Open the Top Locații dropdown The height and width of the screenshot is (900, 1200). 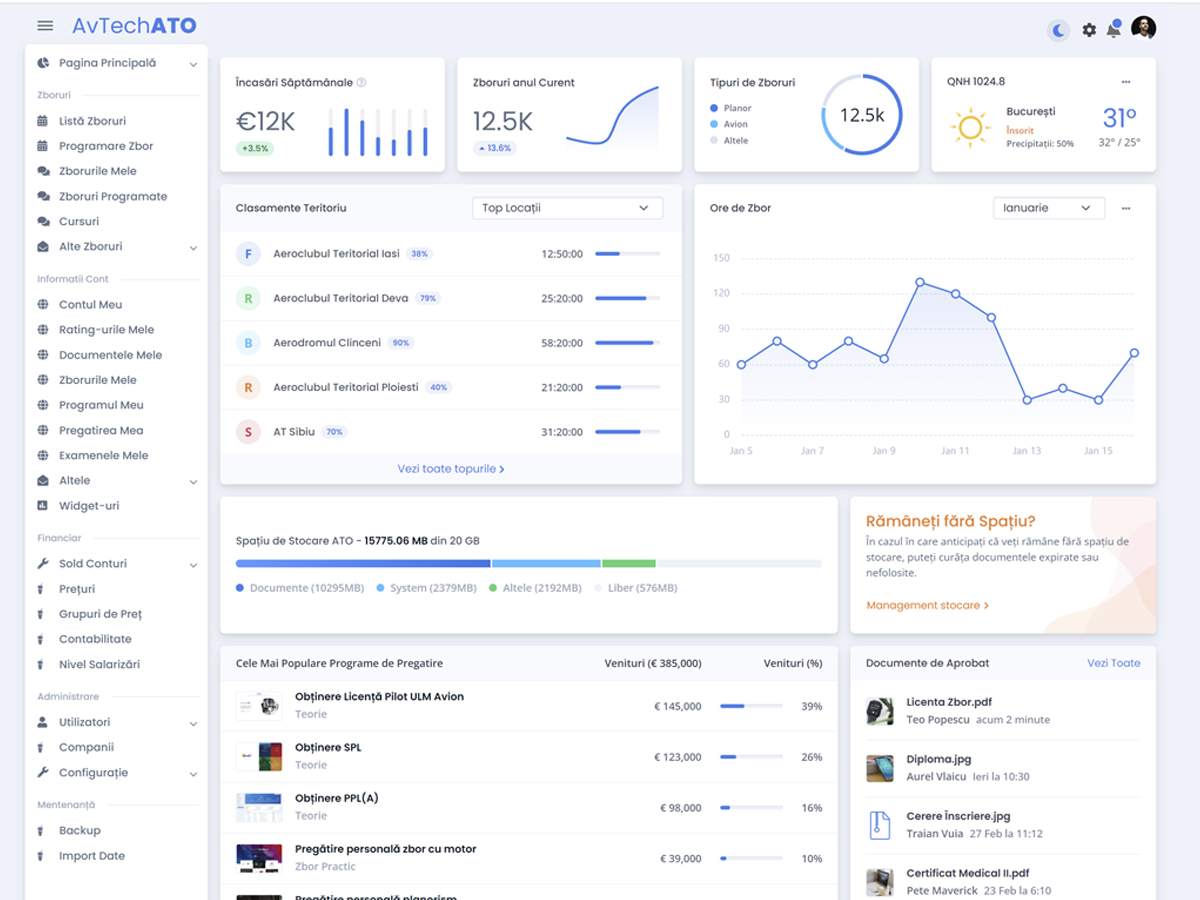click(x=566, y=208)
